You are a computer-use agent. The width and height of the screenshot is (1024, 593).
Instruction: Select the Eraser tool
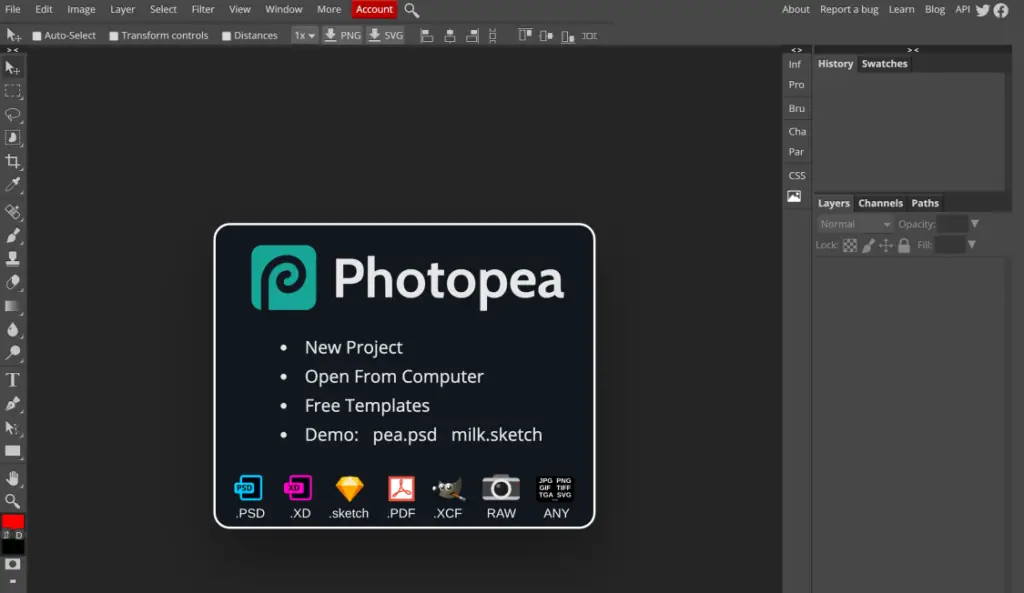[x=12, y=282]
